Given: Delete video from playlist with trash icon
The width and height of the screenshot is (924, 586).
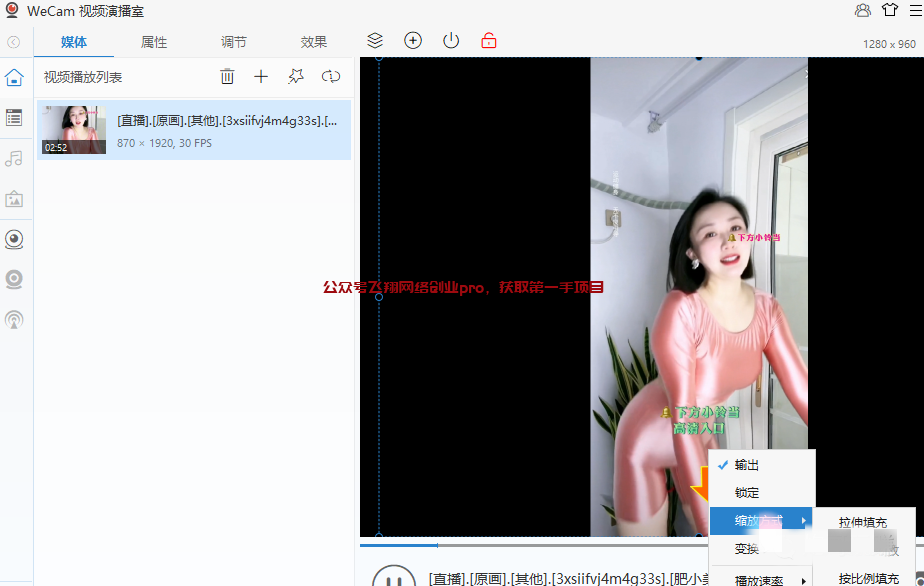Looking at the screenshot, I should (x=228, y=77).
